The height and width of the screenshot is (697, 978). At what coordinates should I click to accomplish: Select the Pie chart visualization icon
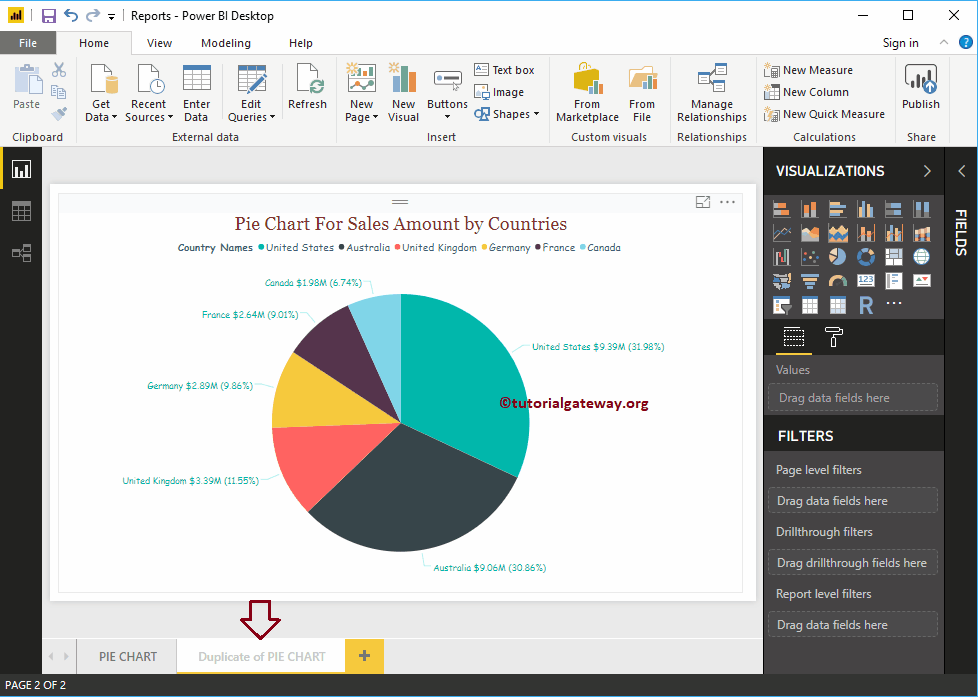837,256
